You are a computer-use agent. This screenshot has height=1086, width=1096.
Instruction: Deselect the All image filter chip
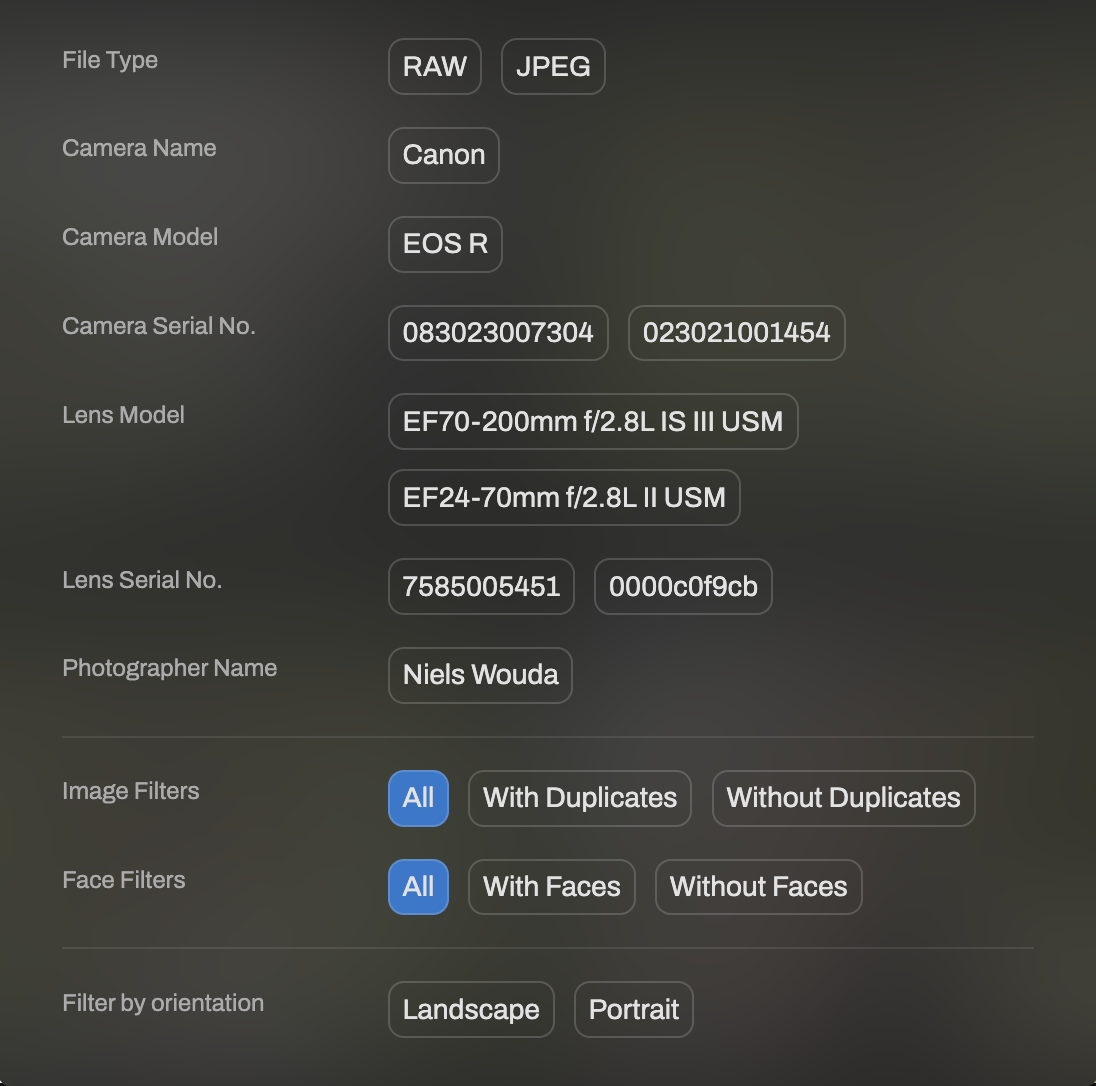pyautogui.click(x=418, y=798)
